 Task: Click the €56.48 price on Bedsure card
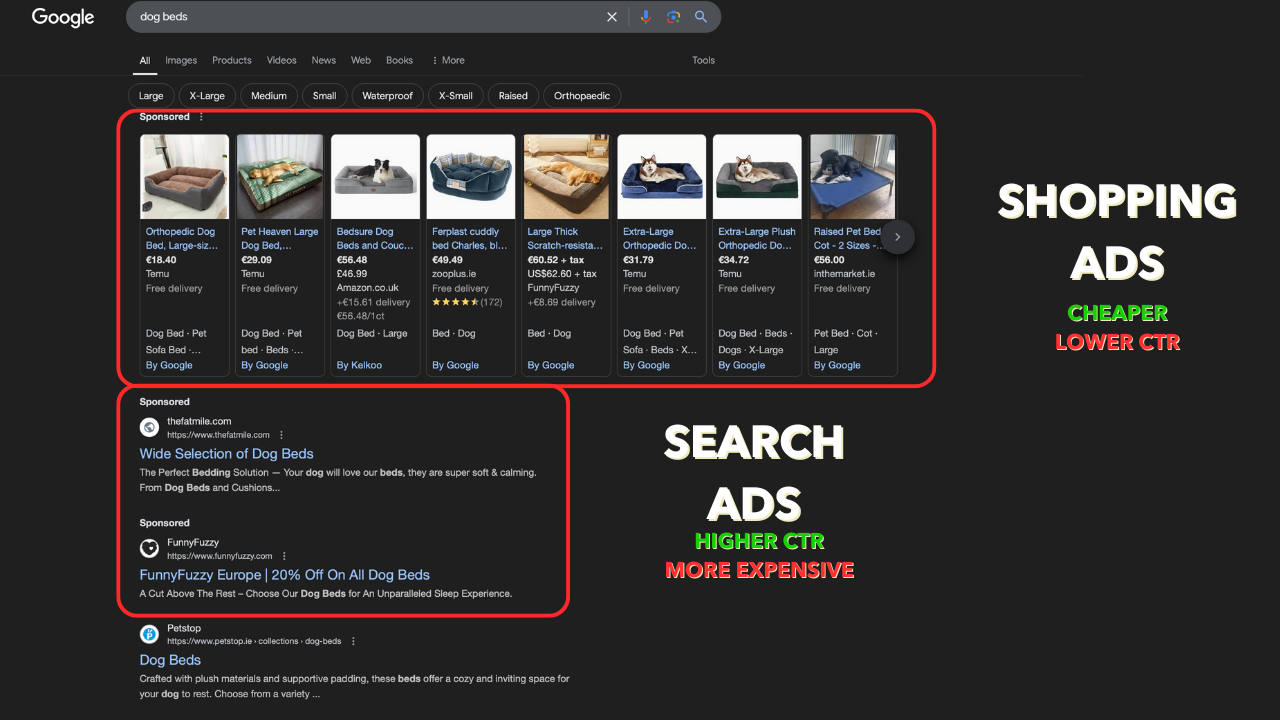[352, 259]
